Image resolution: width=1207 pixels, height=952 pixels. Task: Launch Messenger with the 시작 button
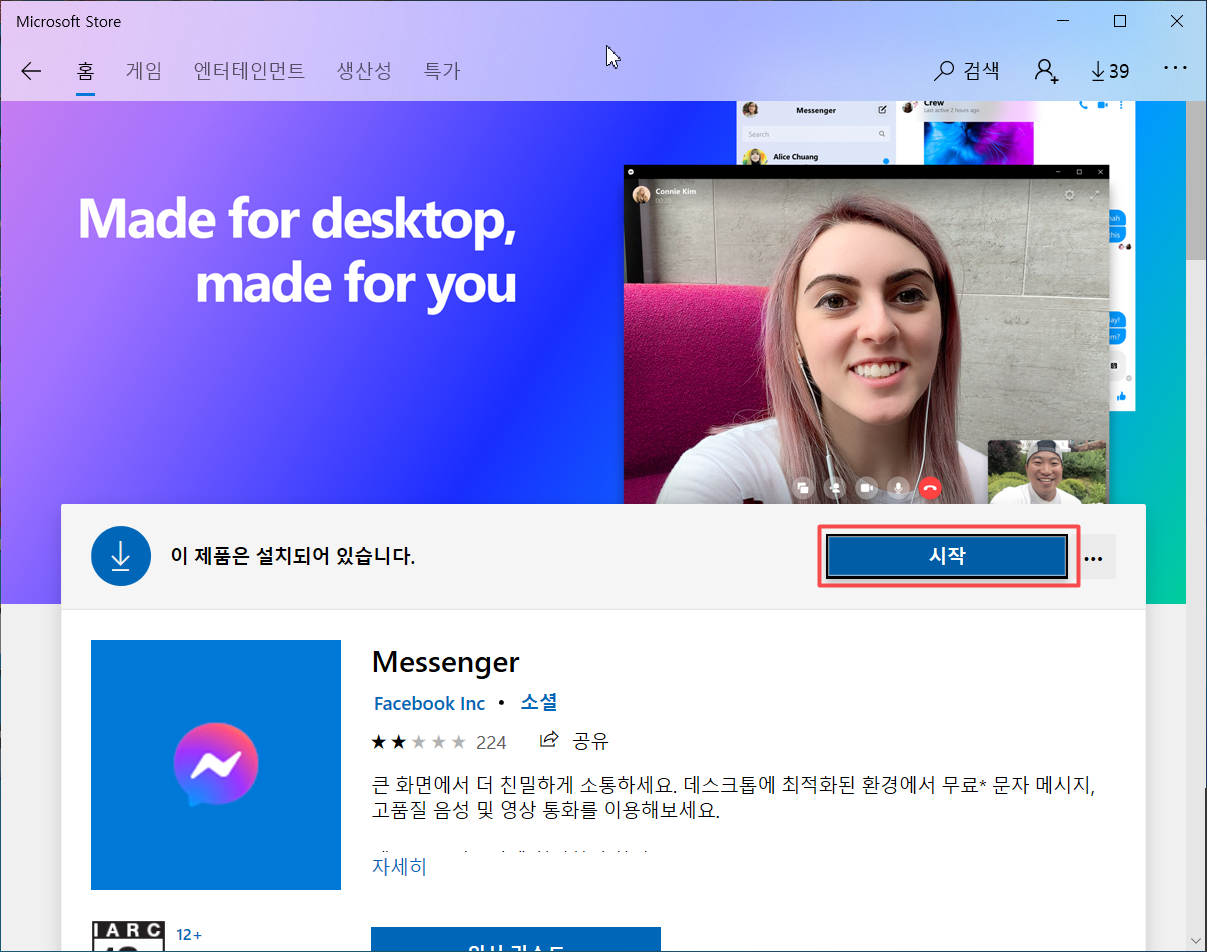[x=947, y=556]
